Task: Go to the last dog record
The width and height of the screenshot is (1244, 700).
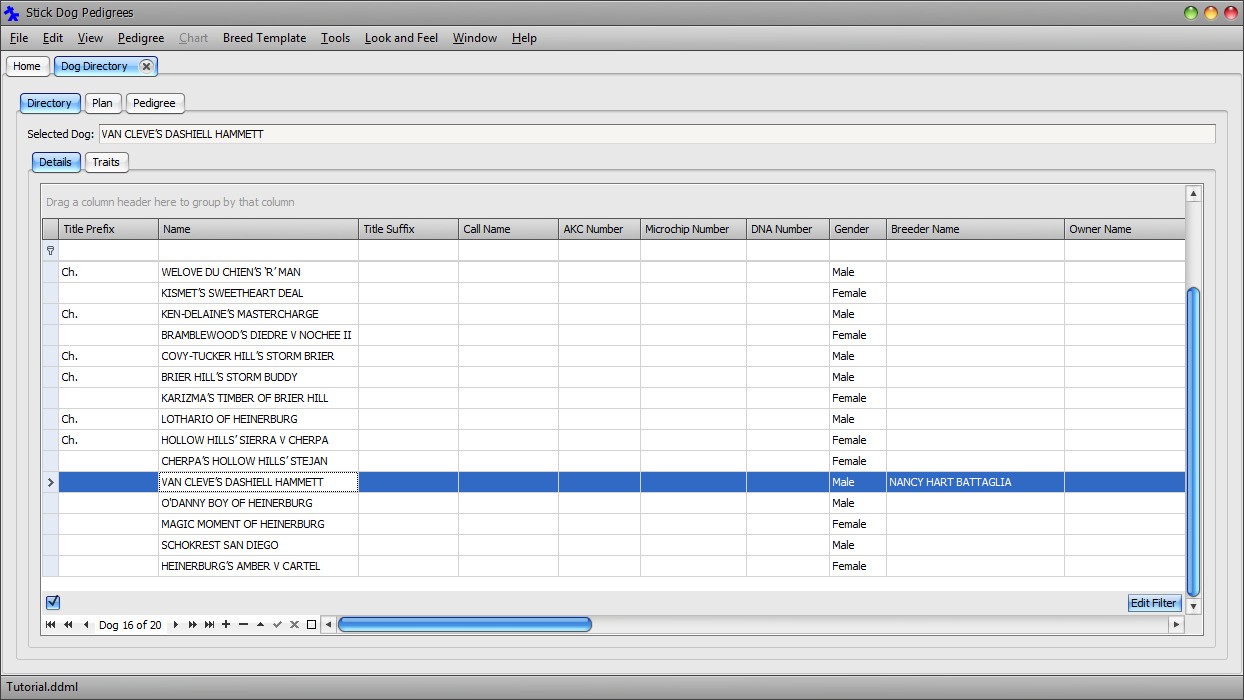Action: click(x=210, y=624)
